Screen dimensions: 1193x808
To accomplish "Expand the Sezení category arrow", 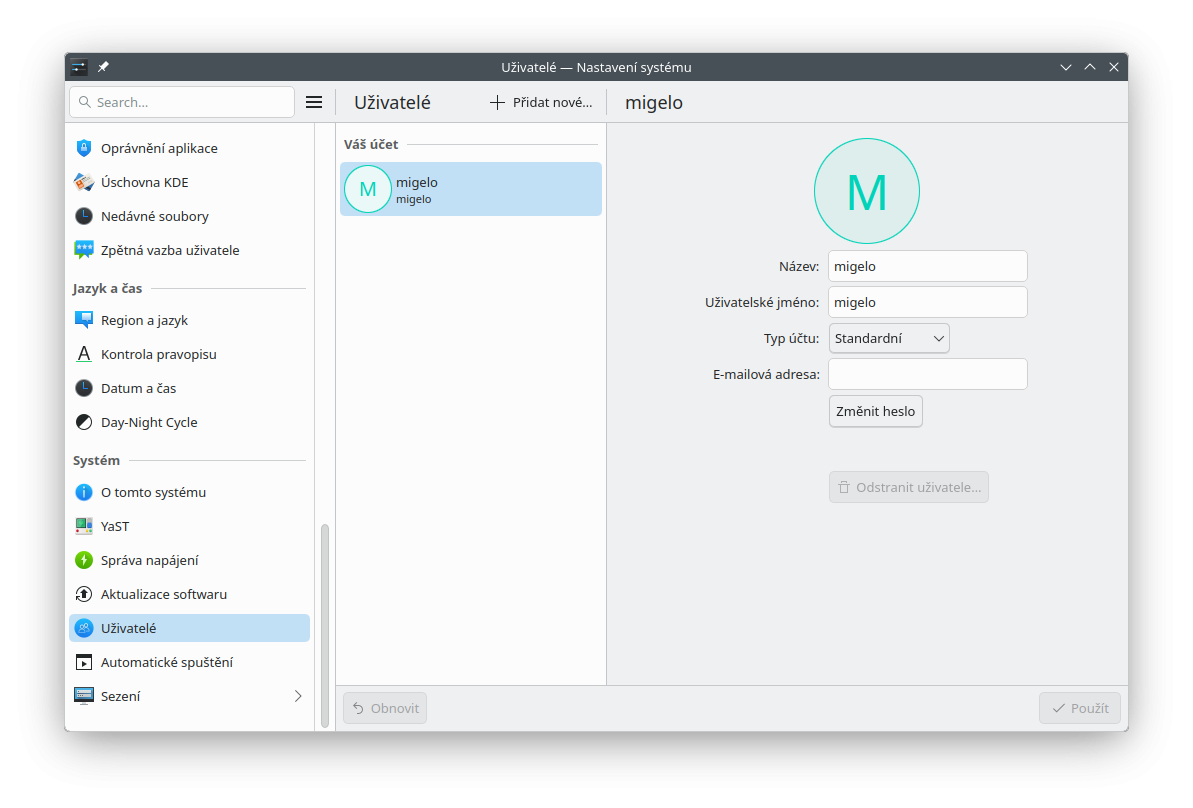I will (x=297, y=696).
